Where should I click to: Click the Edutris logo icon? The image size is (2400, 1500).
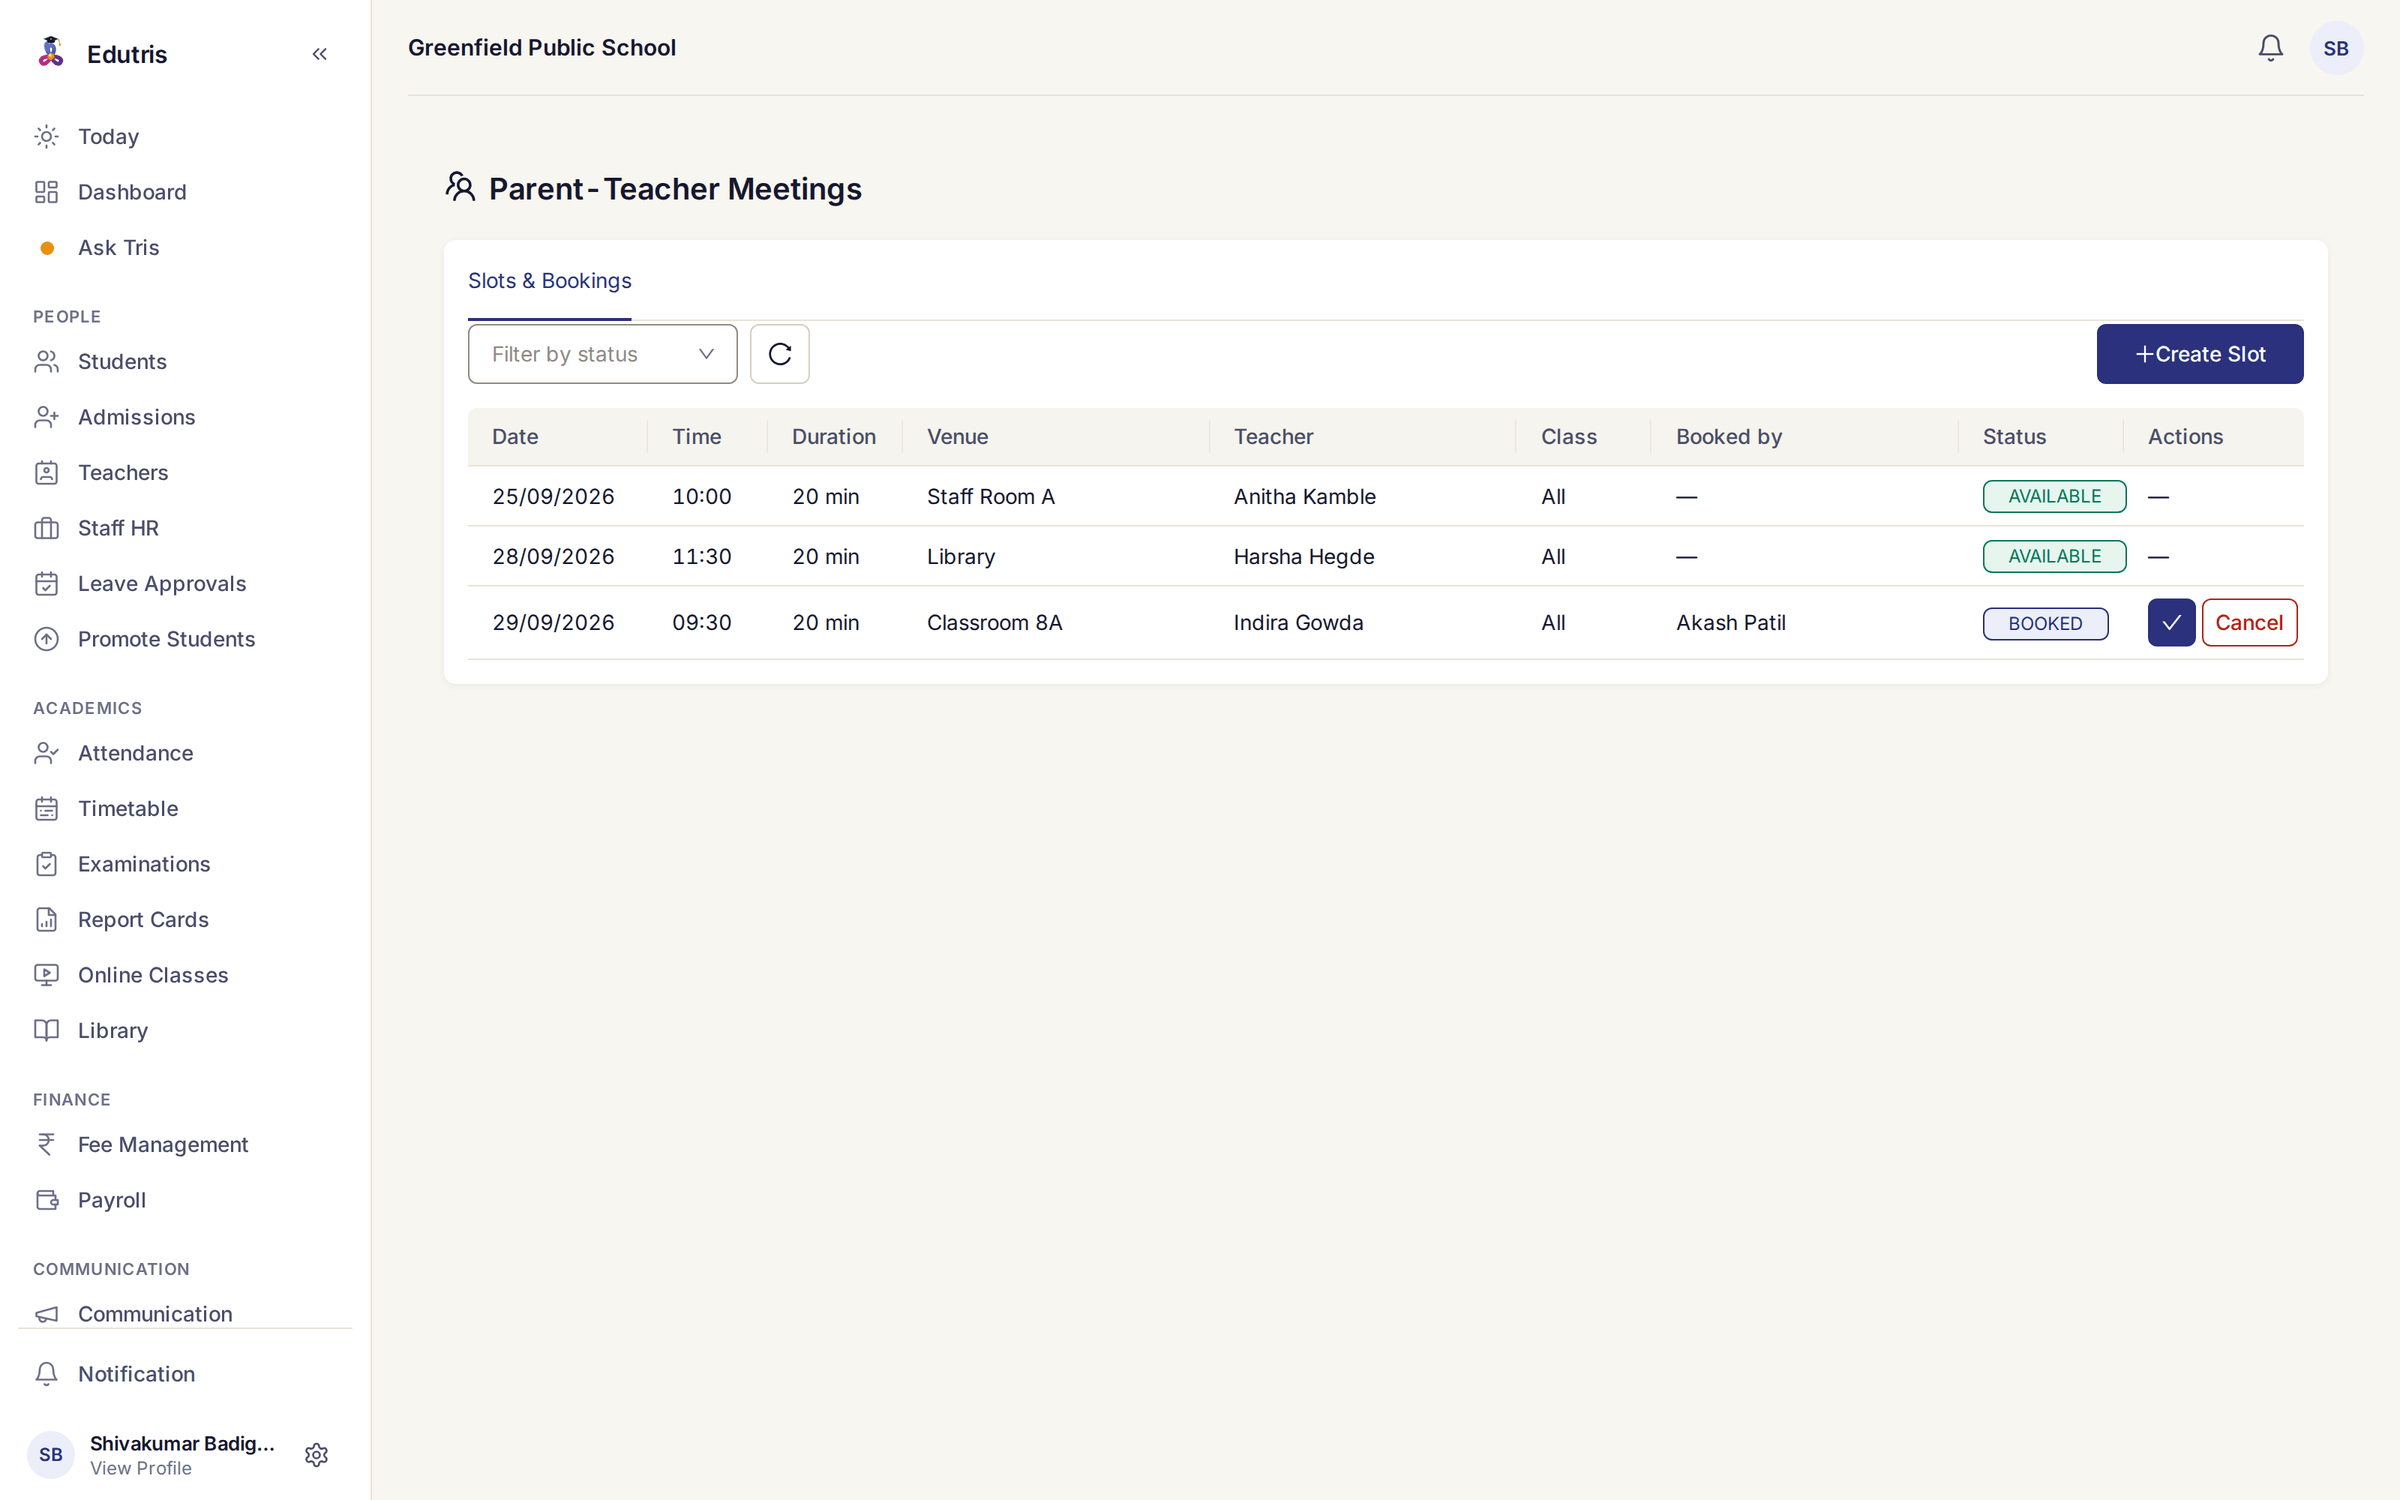pyautogui.click(x=50, y=52)
